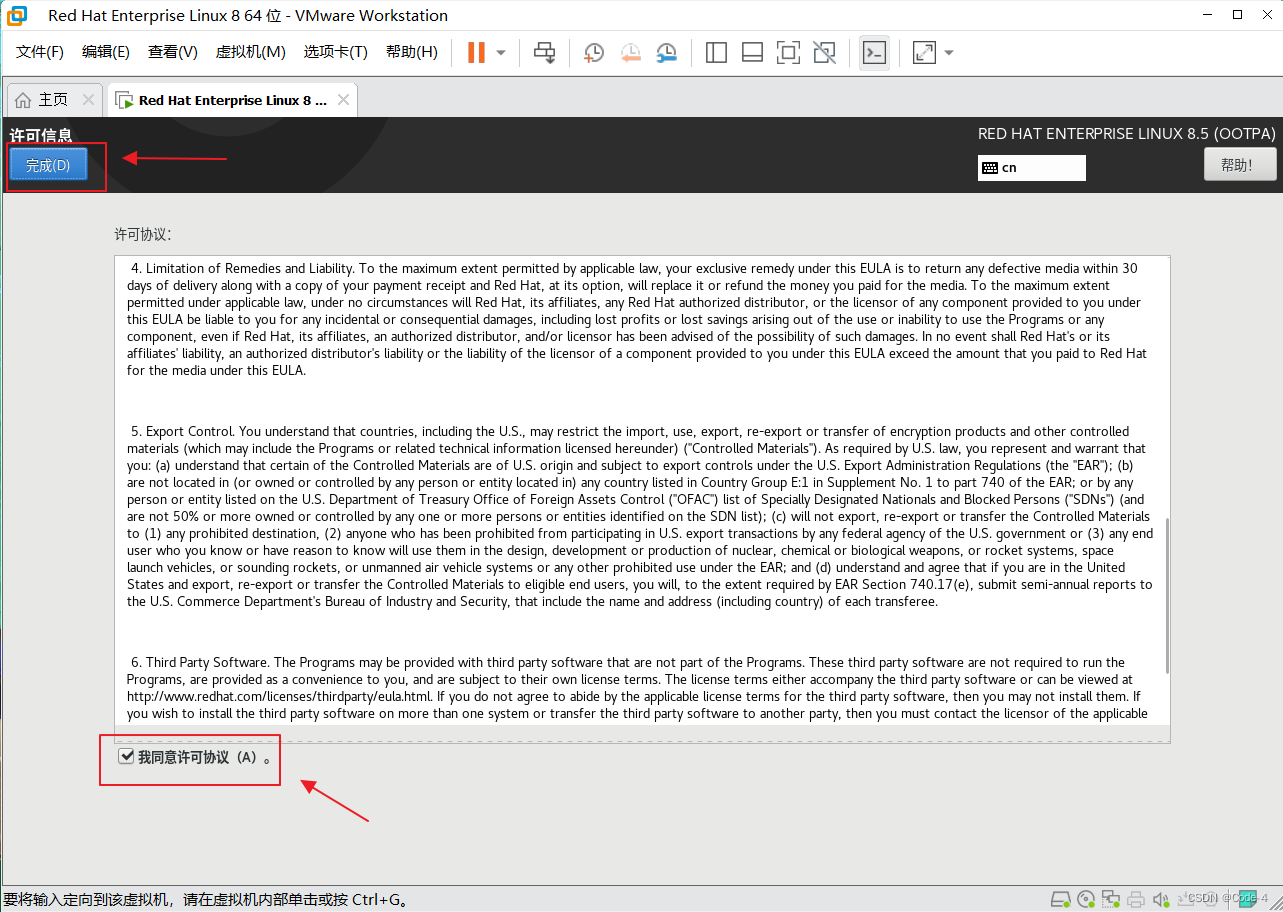Open the 文件(F) menu
Screen dimensions: 1283x912
[x=40, y=52]
